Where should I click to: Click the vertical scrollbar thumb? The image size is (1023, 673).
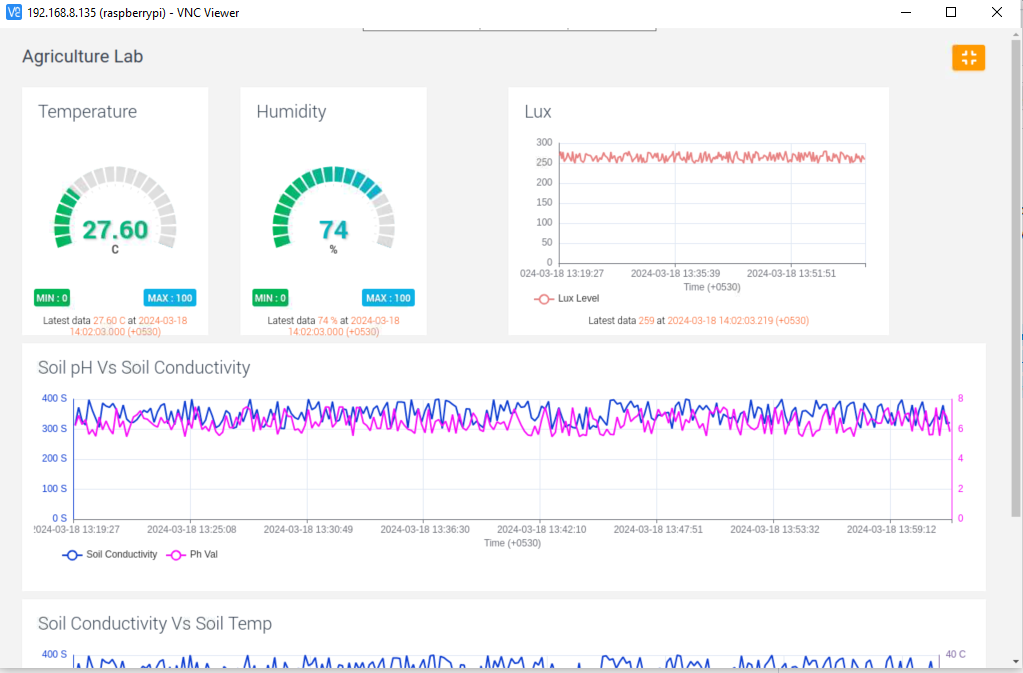point(1016,277)
